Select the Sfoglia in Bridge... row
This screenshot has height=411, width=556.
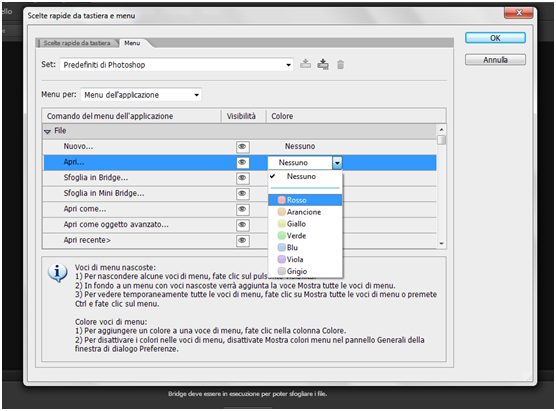(x=240, y=178)
